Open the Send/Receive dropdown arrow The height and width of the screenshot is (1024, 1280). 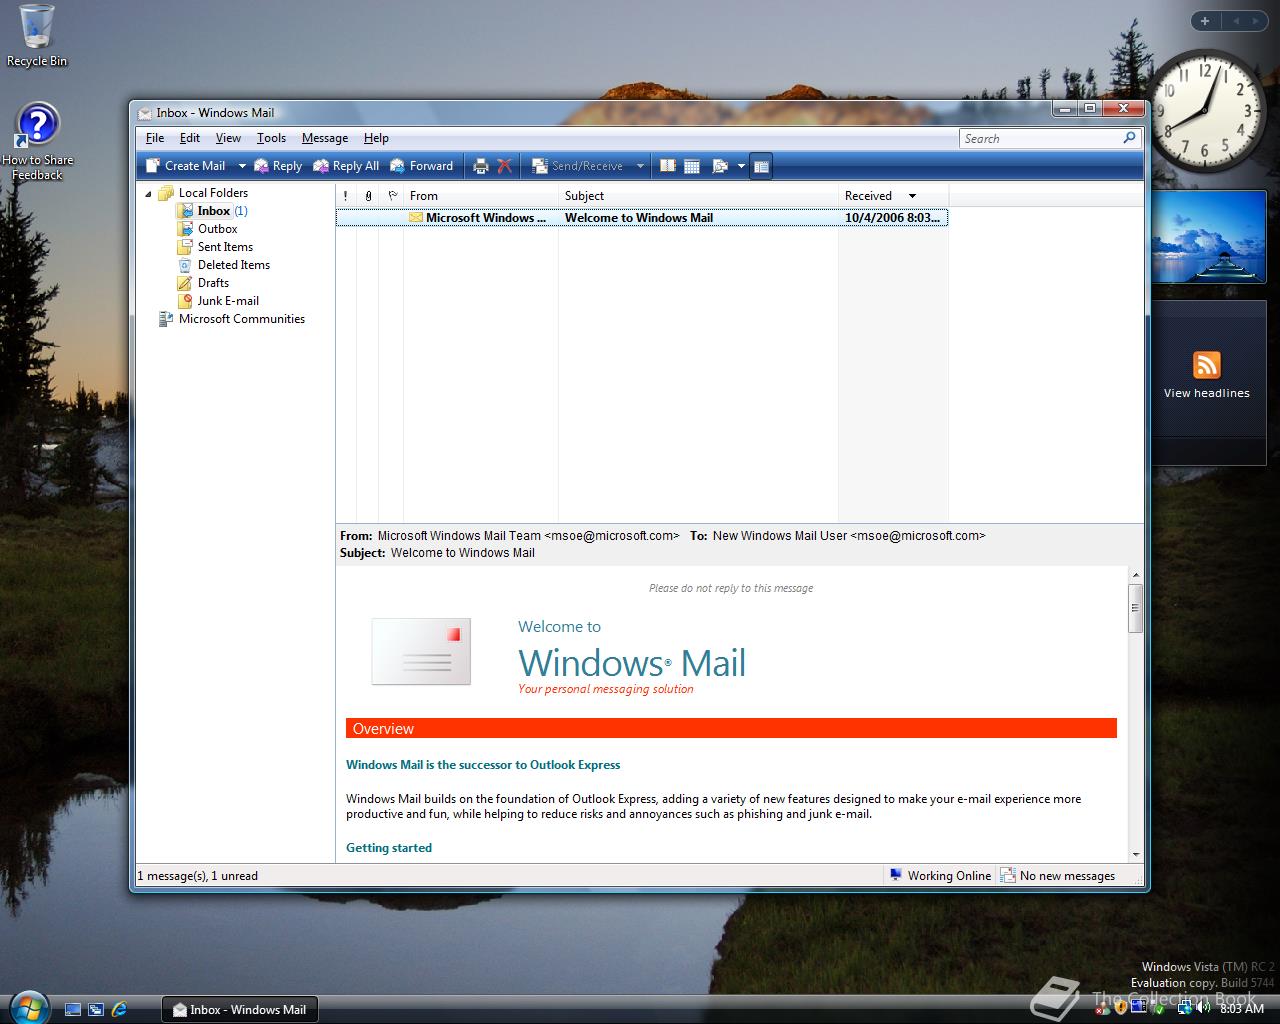coord(640,166)
